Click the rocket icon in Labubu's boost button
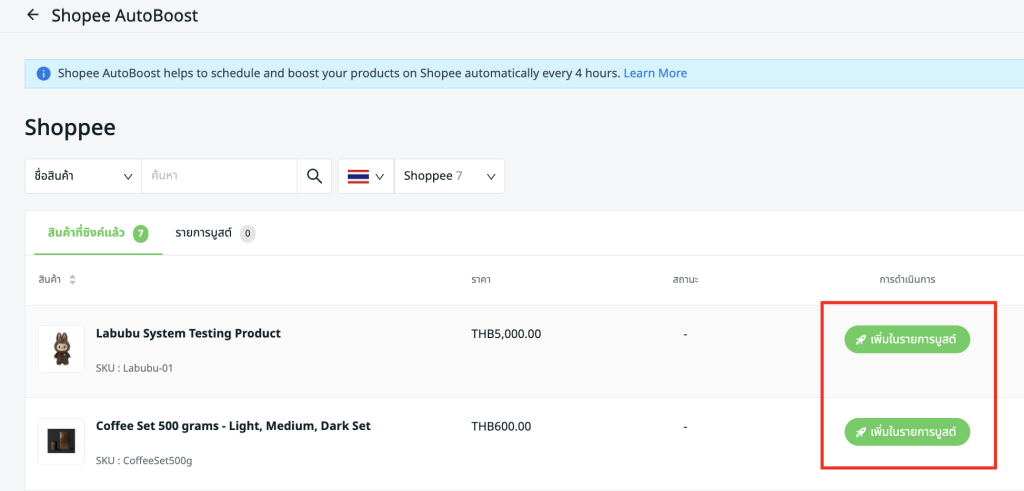 pos(860,340)
